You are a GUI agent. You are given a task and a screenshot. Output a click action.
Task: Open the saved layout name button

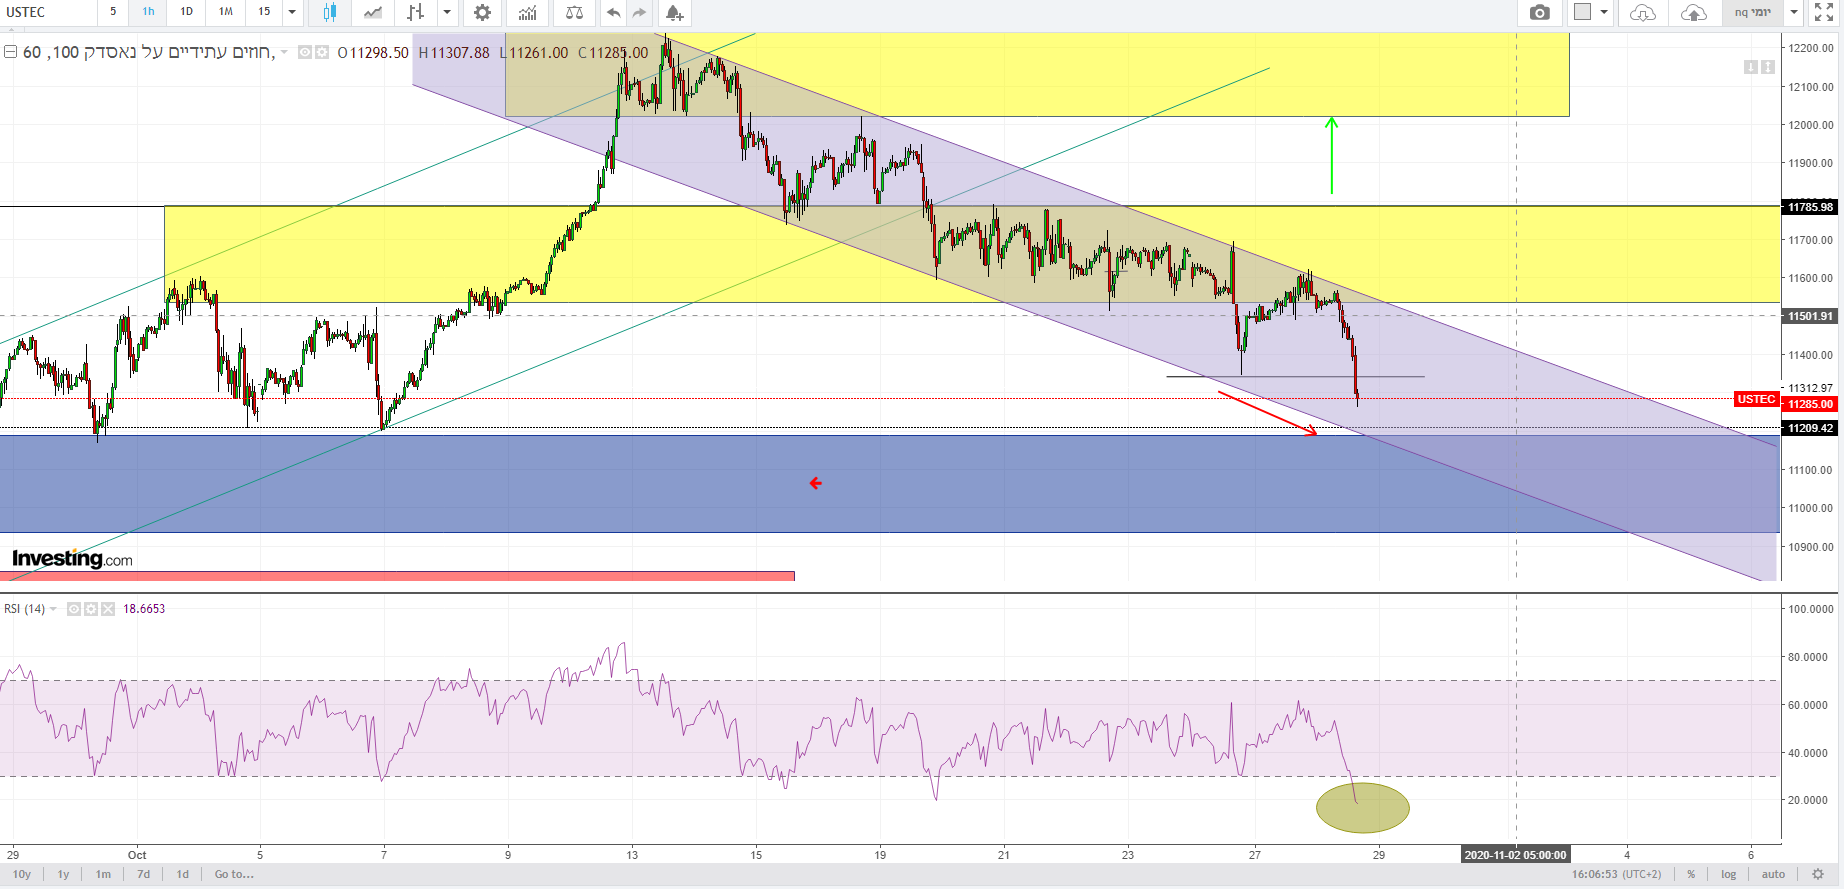pos(1752,12)
